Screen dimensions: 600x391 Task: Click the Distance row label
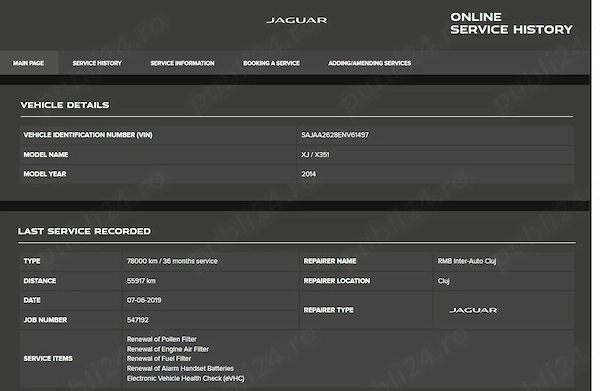pos(39,281)
